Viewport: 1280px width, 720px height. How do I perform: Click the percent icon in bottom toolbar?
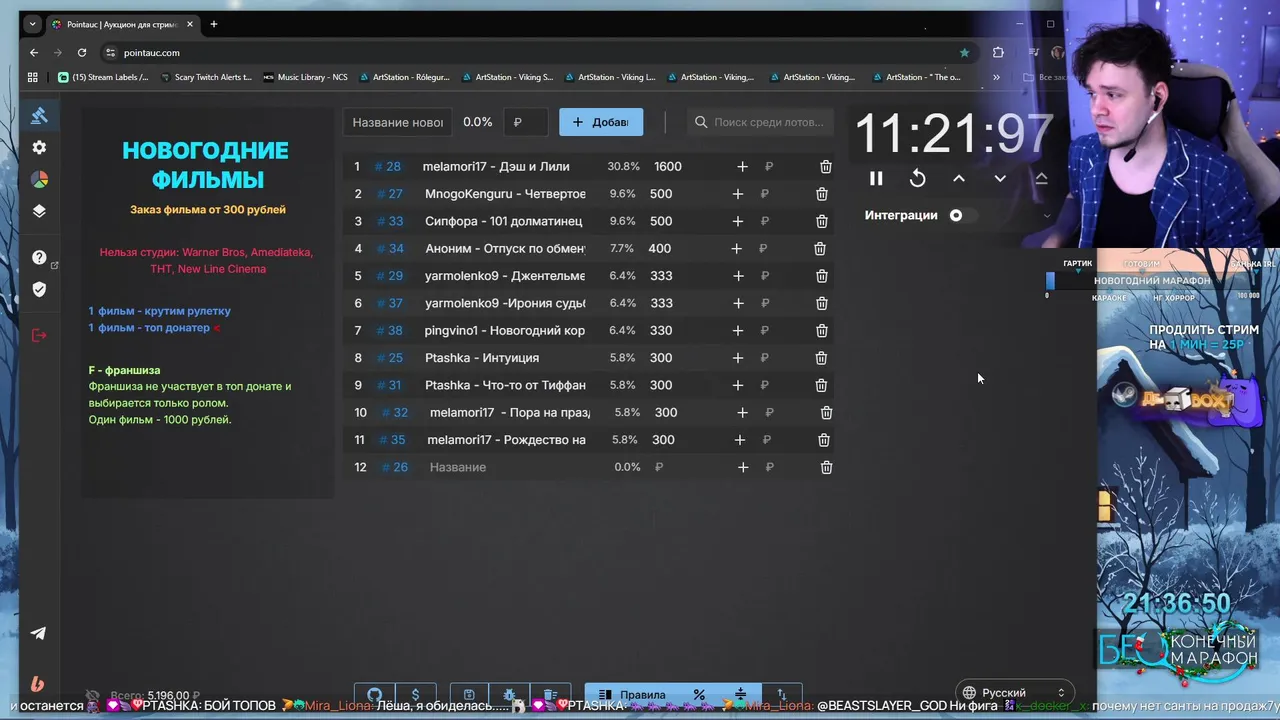(699, 695)
